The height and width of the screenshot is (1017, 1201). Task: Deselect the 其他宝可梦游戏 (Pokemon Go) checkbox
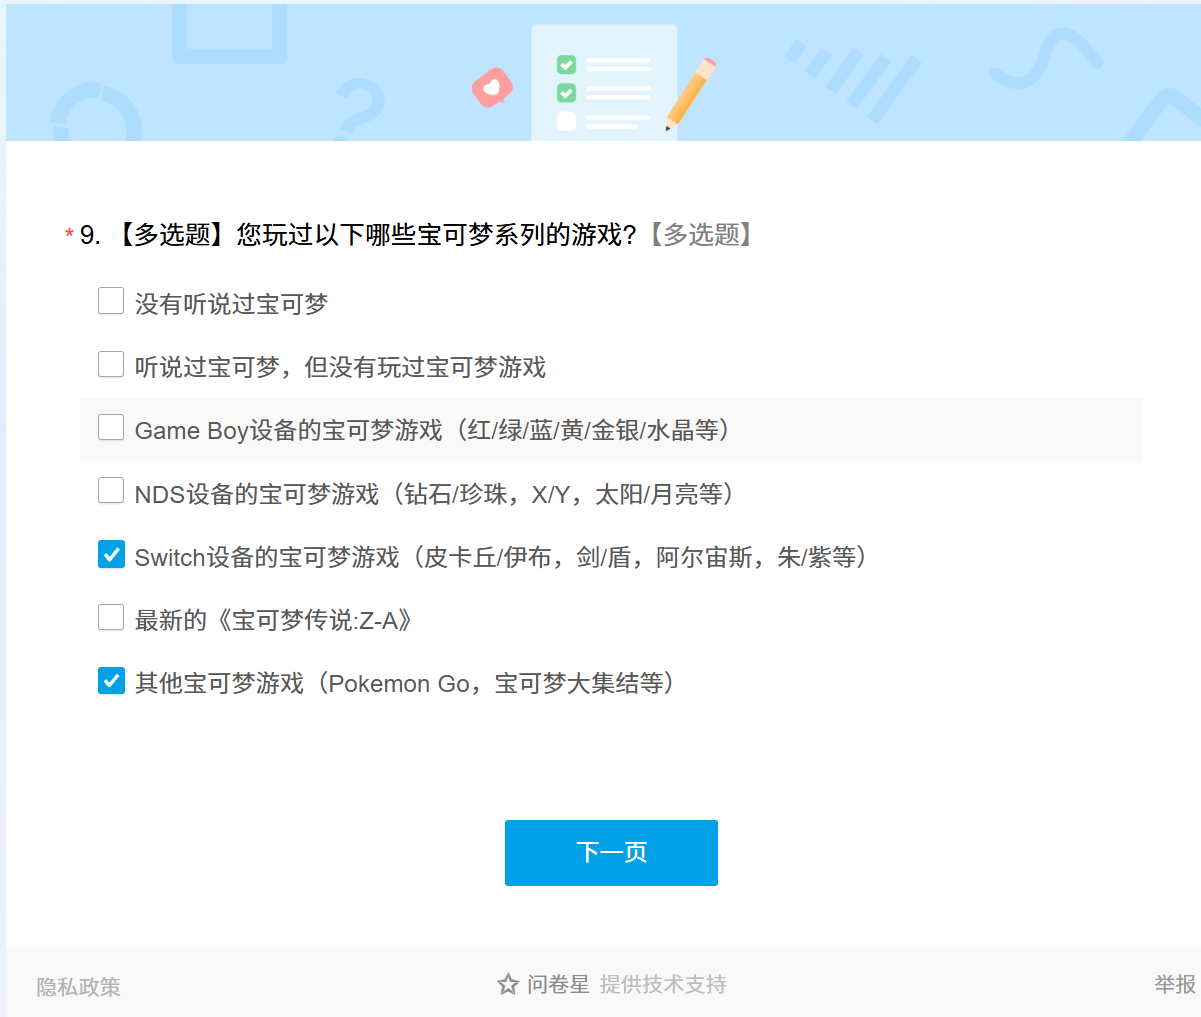point(111,681)
